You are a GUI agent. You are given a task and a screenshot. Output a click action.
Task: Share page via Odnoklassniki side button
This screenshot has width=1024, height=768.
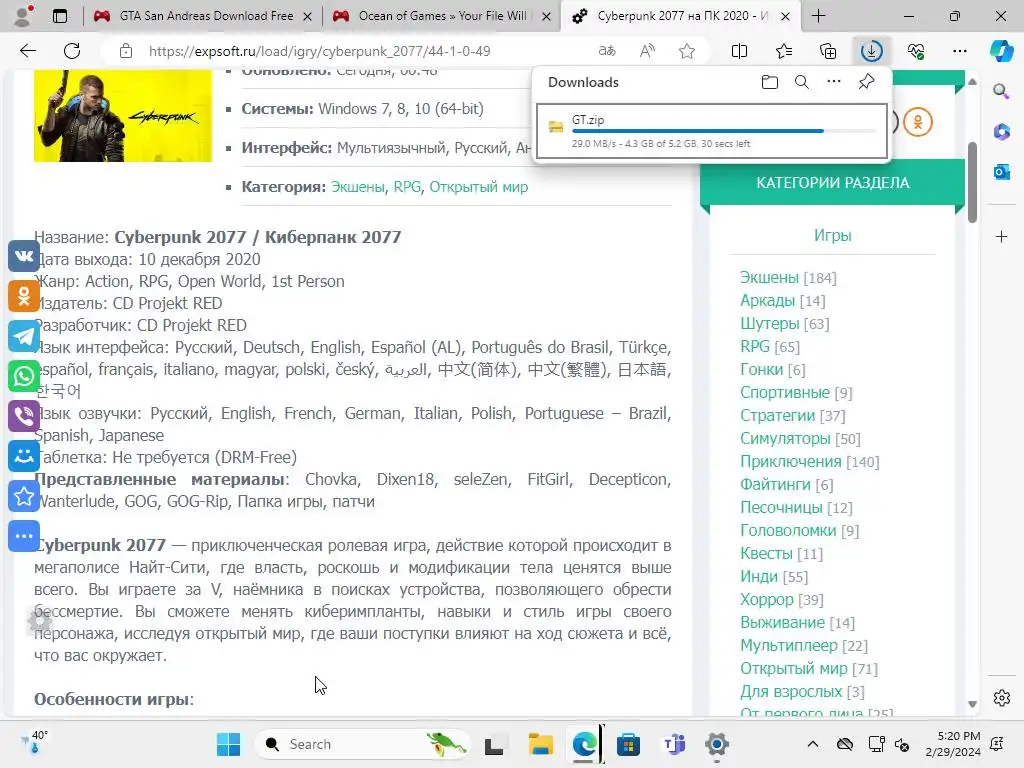tap(24, 296)
